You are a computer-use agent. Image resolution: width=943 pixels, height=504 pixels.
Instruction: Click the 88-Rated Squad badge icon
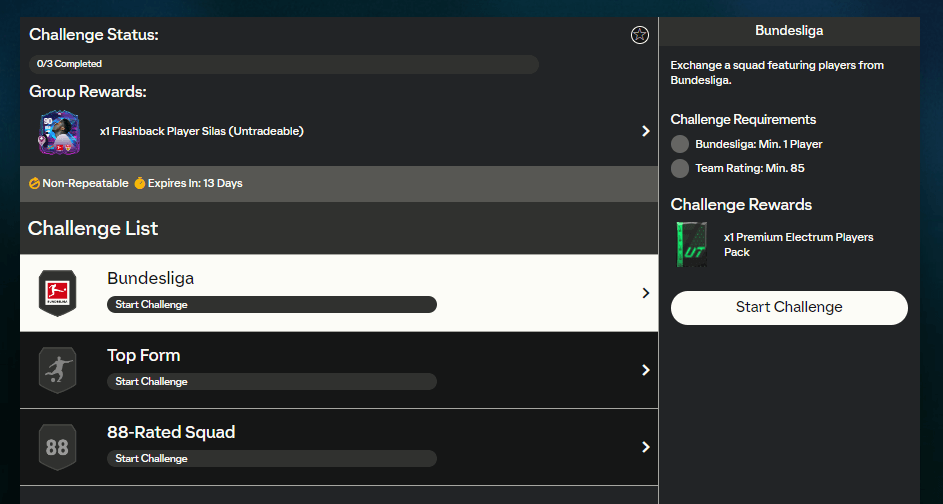(57, 447)
